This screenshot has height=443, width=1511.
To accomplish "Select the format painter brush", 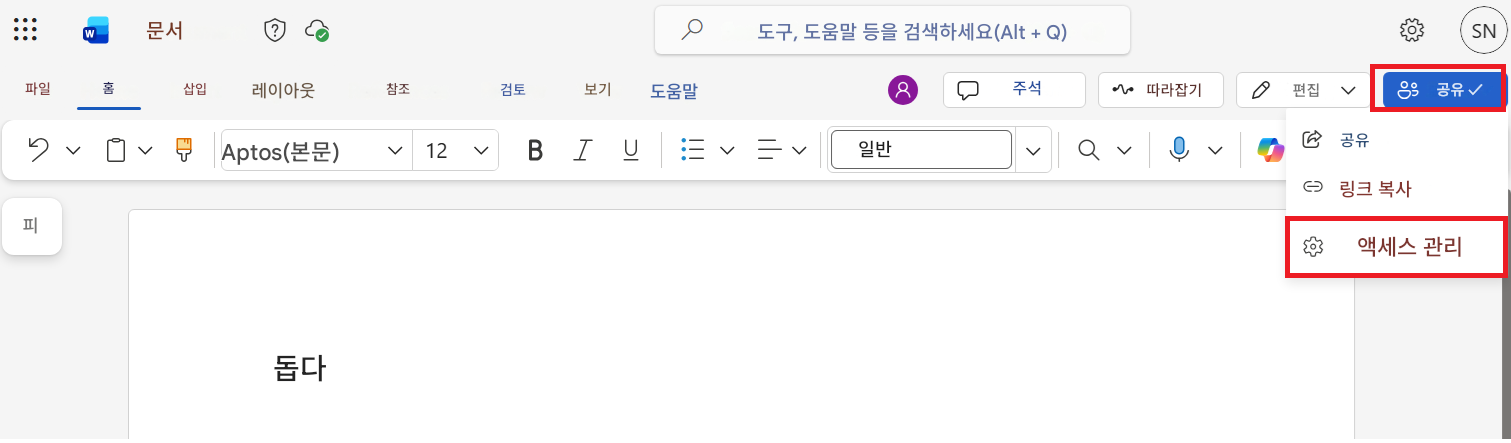I will pos(184,150).
